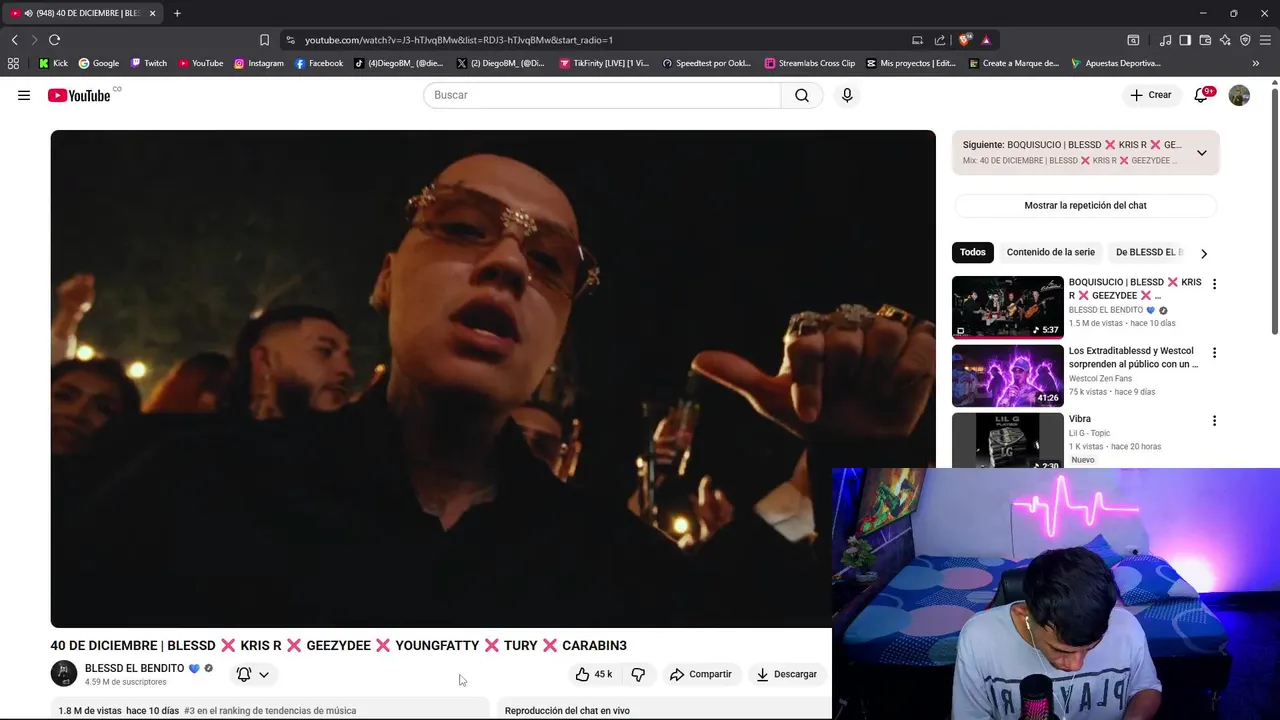Select the De BLESSD EL B chip
This screenshot has width=1280, height=720.
(1149, 252)
